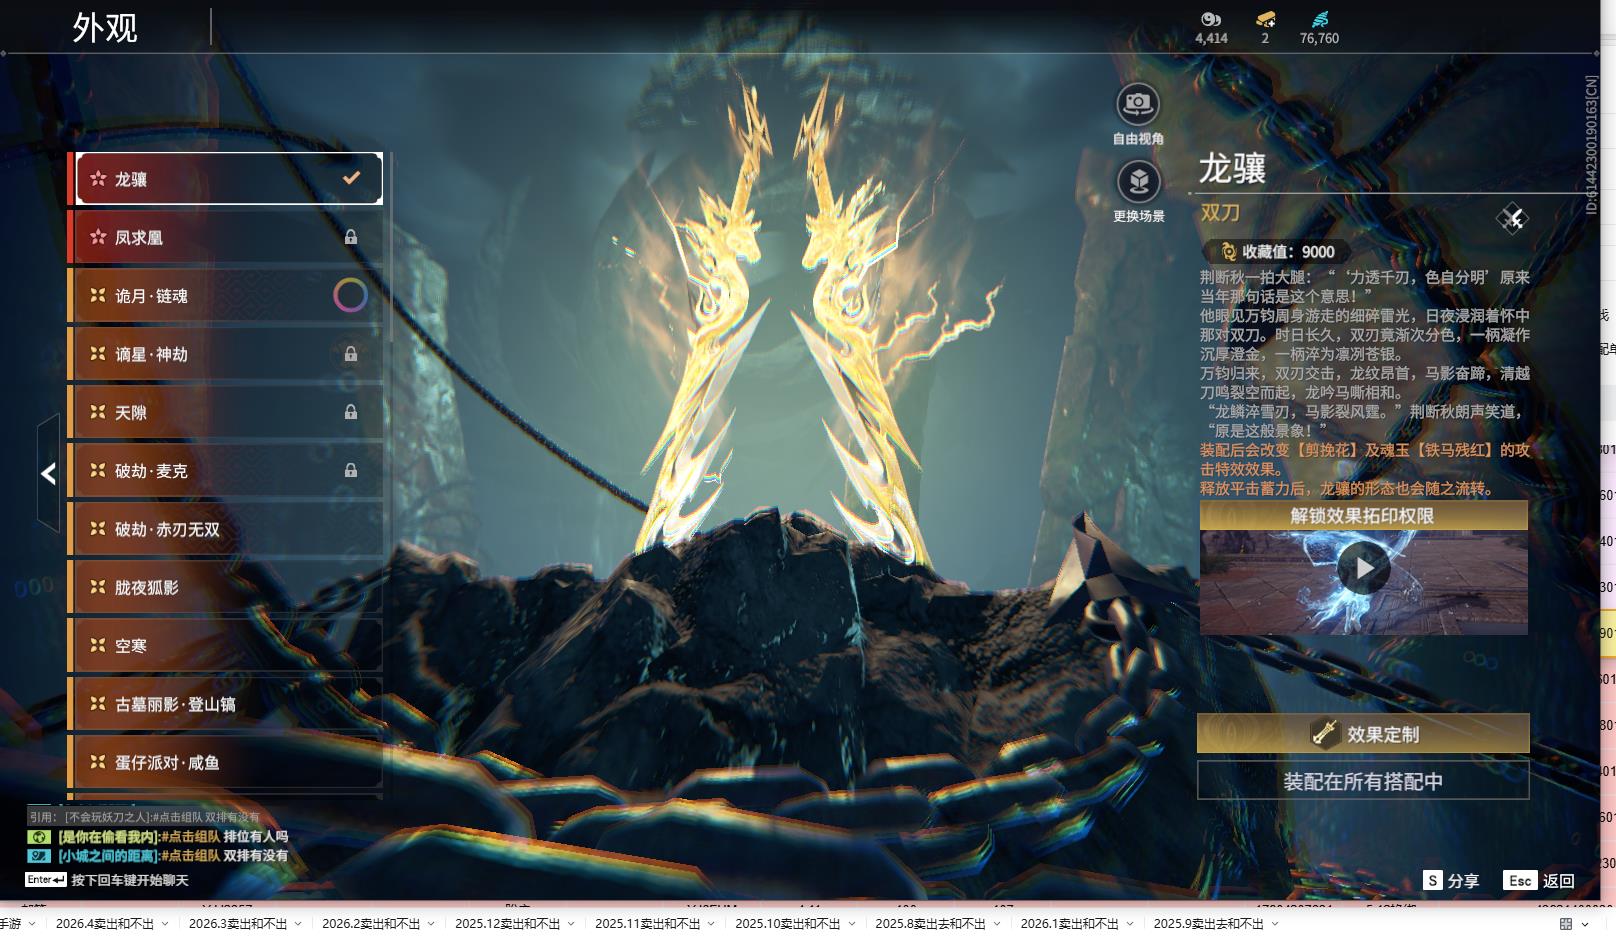Click the cyan feather currency icon

click(x=1319, y=19)
